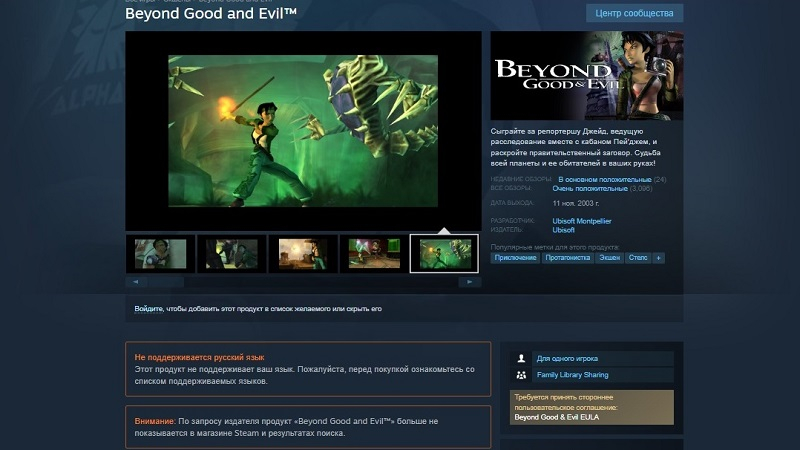Click the thumbnail strip scrollbar handle
Screen dimensions: 800x450
[166, 282]
